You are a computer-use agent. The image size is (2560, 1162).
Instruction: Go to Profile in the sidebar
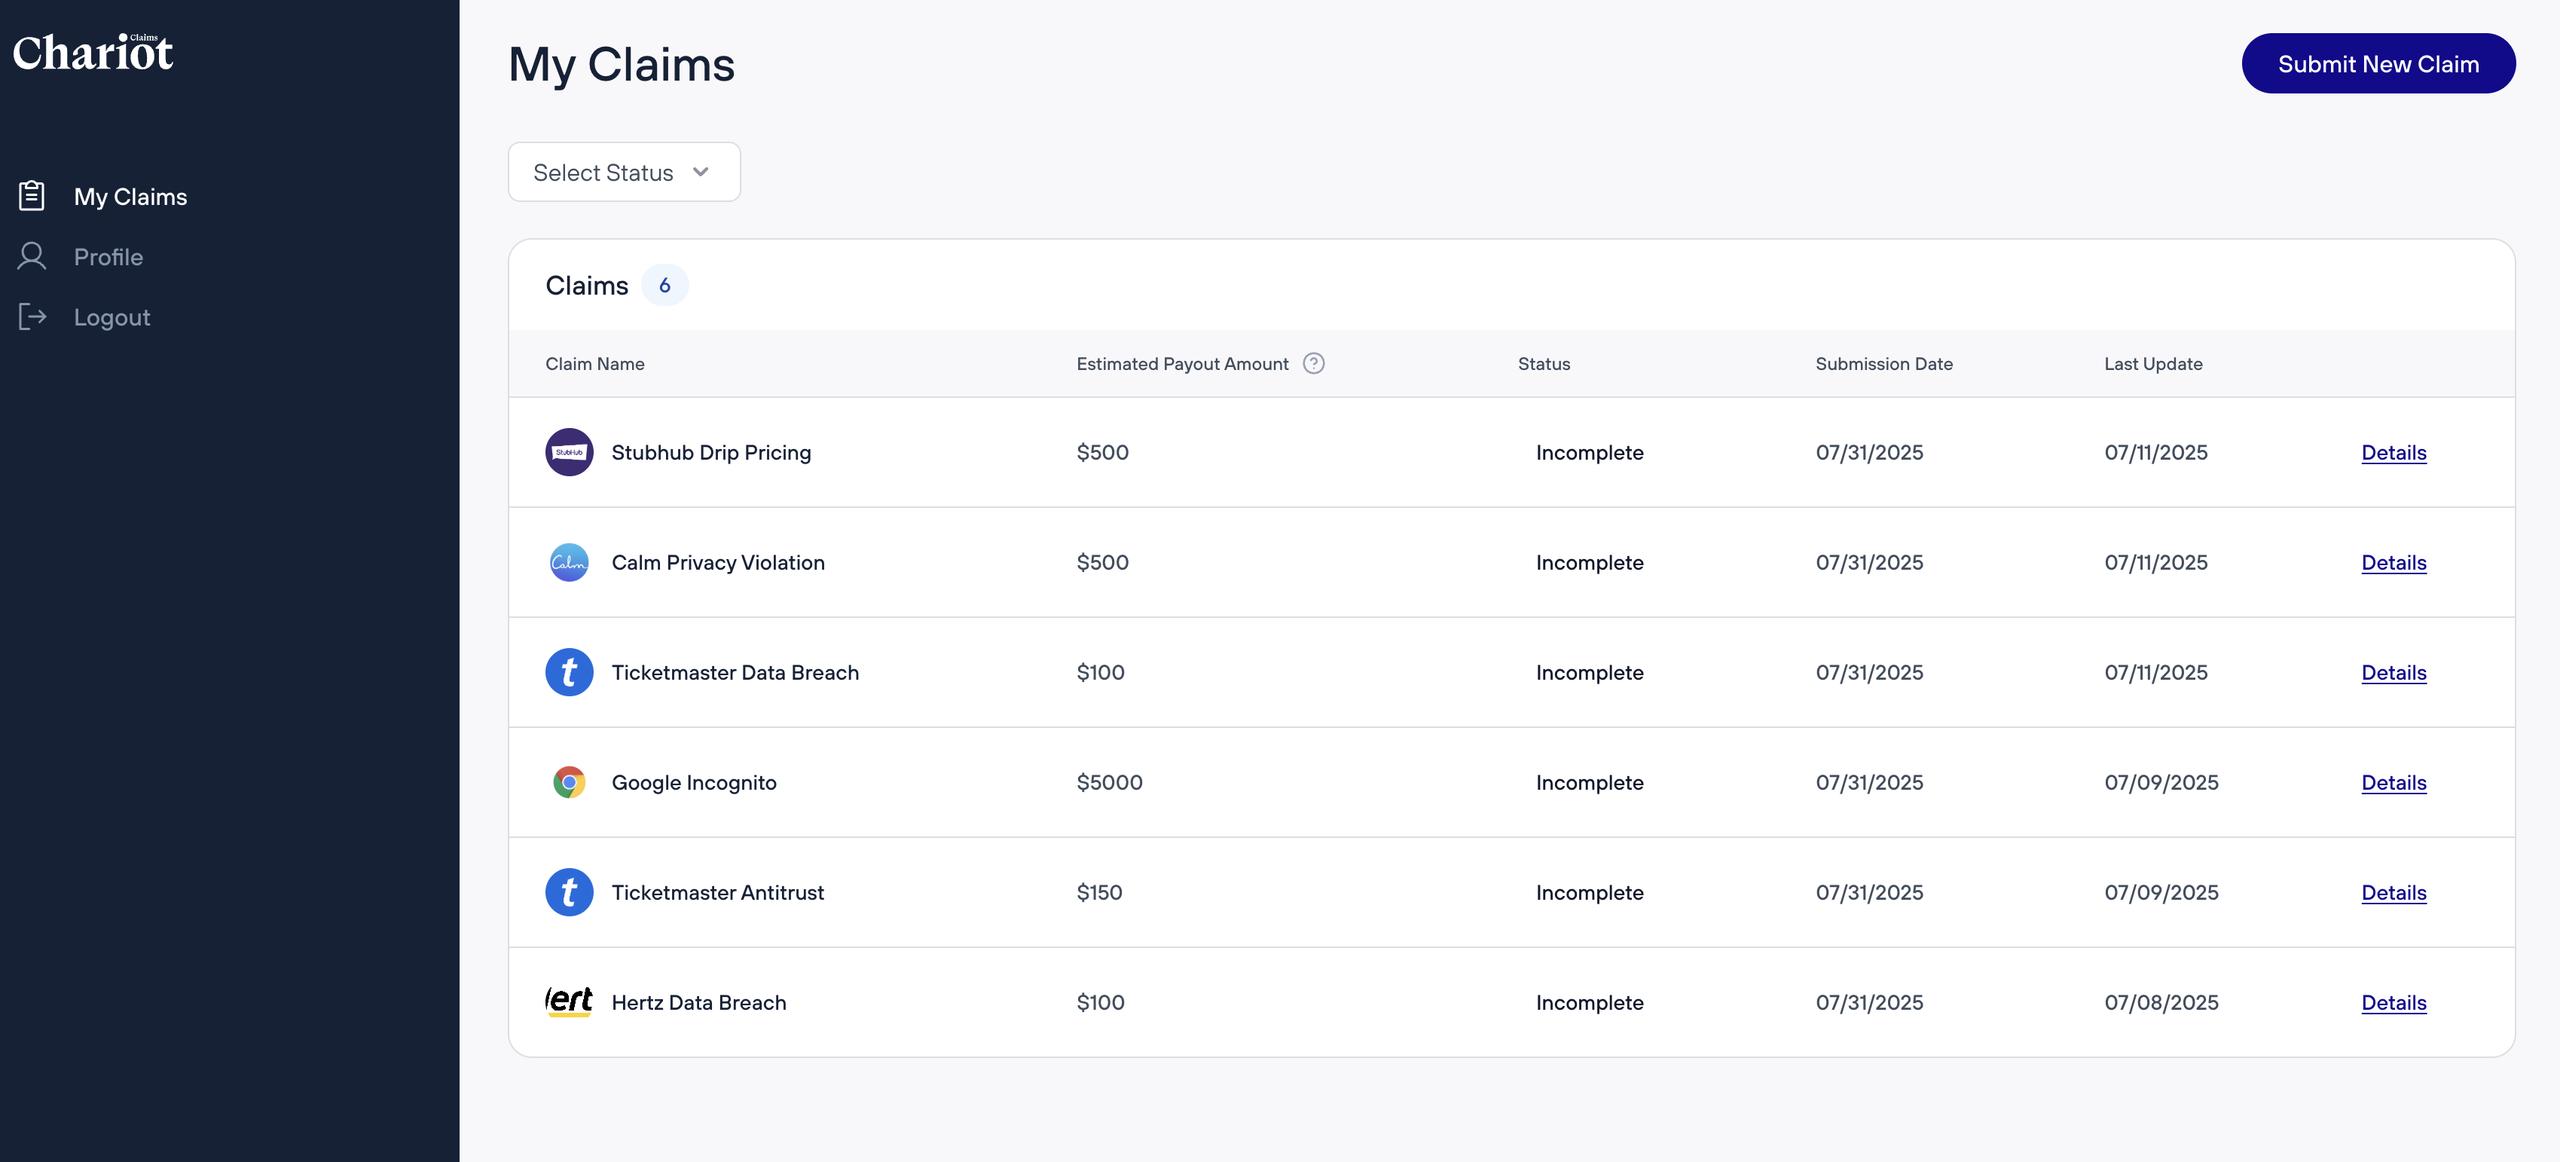tap(108, 257)
